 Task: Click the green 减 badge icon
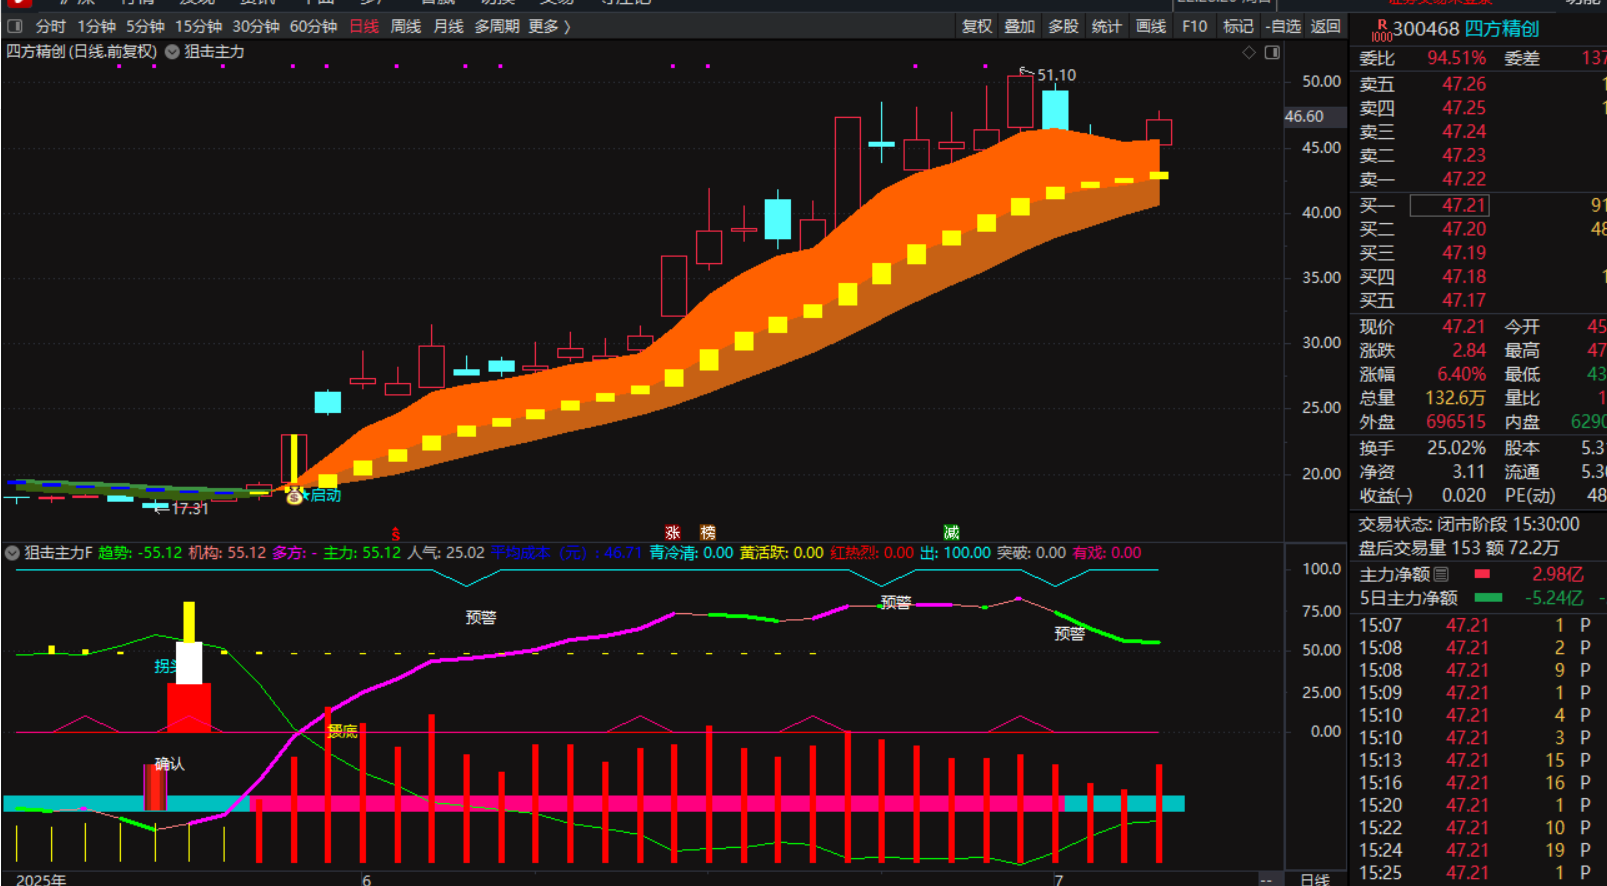(951, 533)
